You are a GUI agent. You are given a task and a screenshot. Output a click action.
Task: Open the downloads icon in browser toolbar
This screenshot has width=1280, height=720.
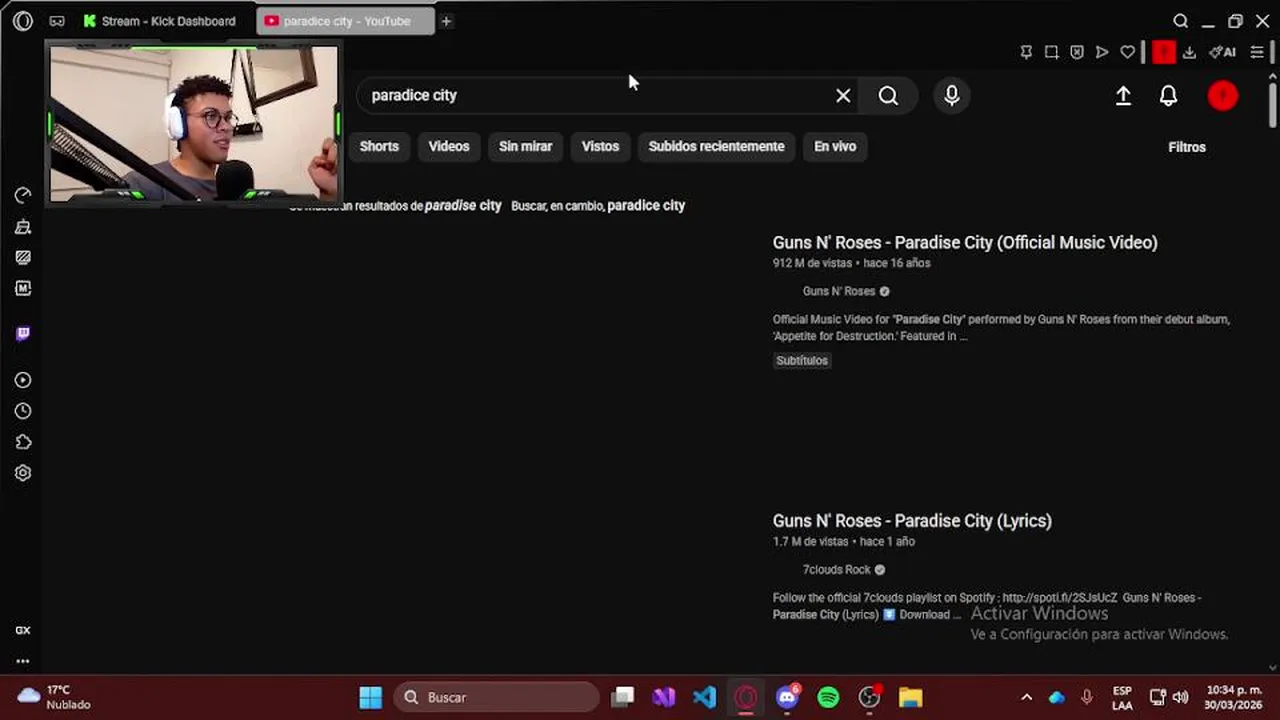(1189, 52)
